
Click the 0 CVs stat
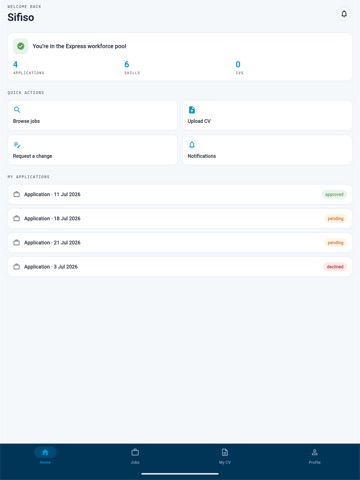(x=239, y=68)
